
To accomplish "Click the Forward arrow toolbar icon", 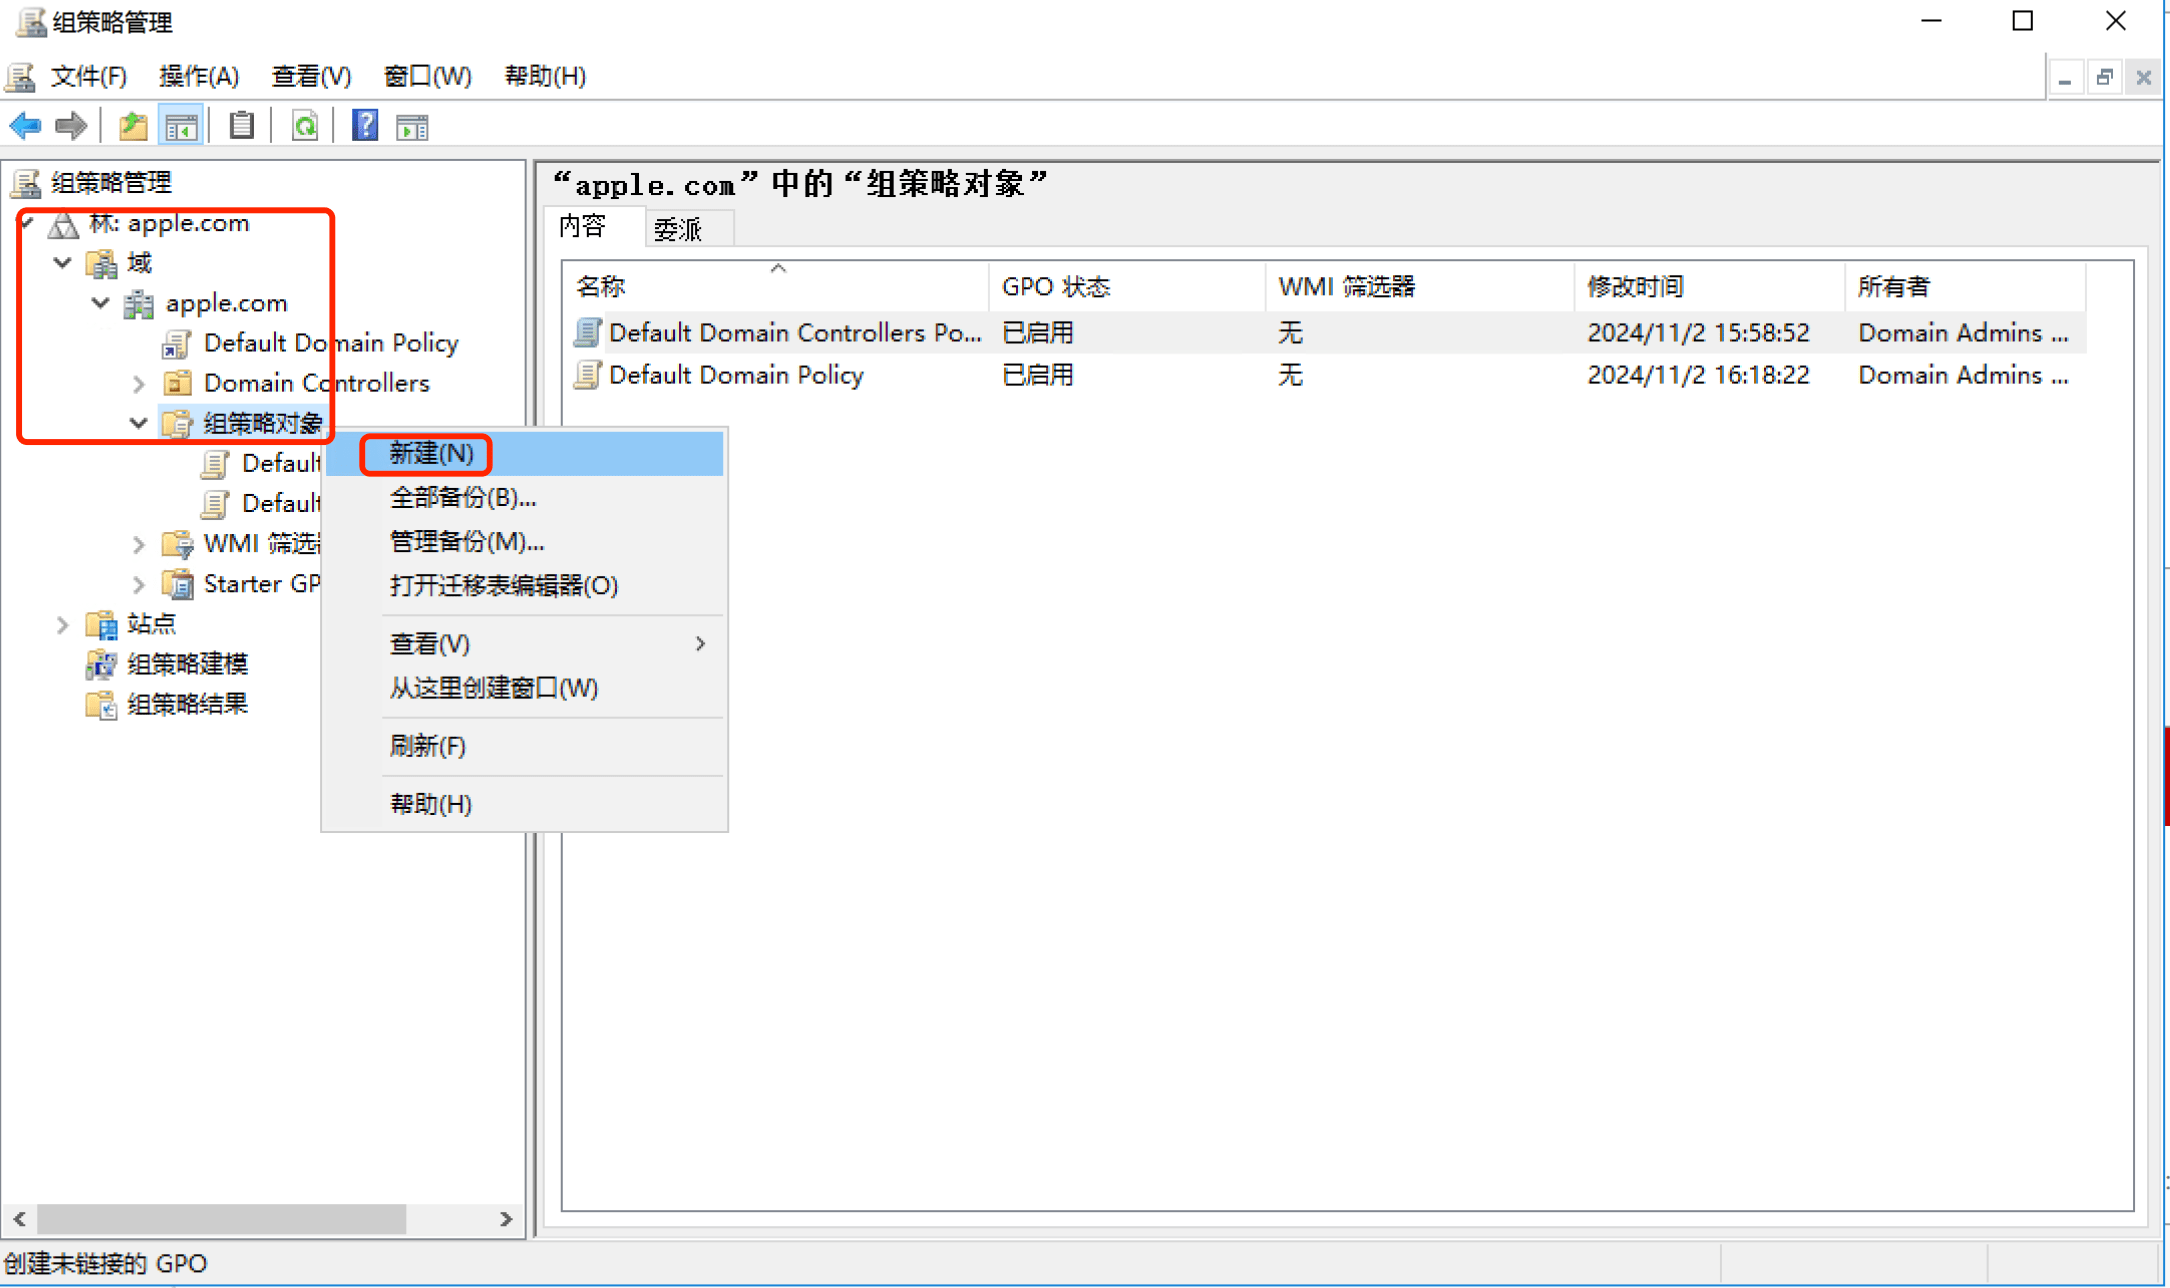I will pyautogui.click(x=71, y=126).
